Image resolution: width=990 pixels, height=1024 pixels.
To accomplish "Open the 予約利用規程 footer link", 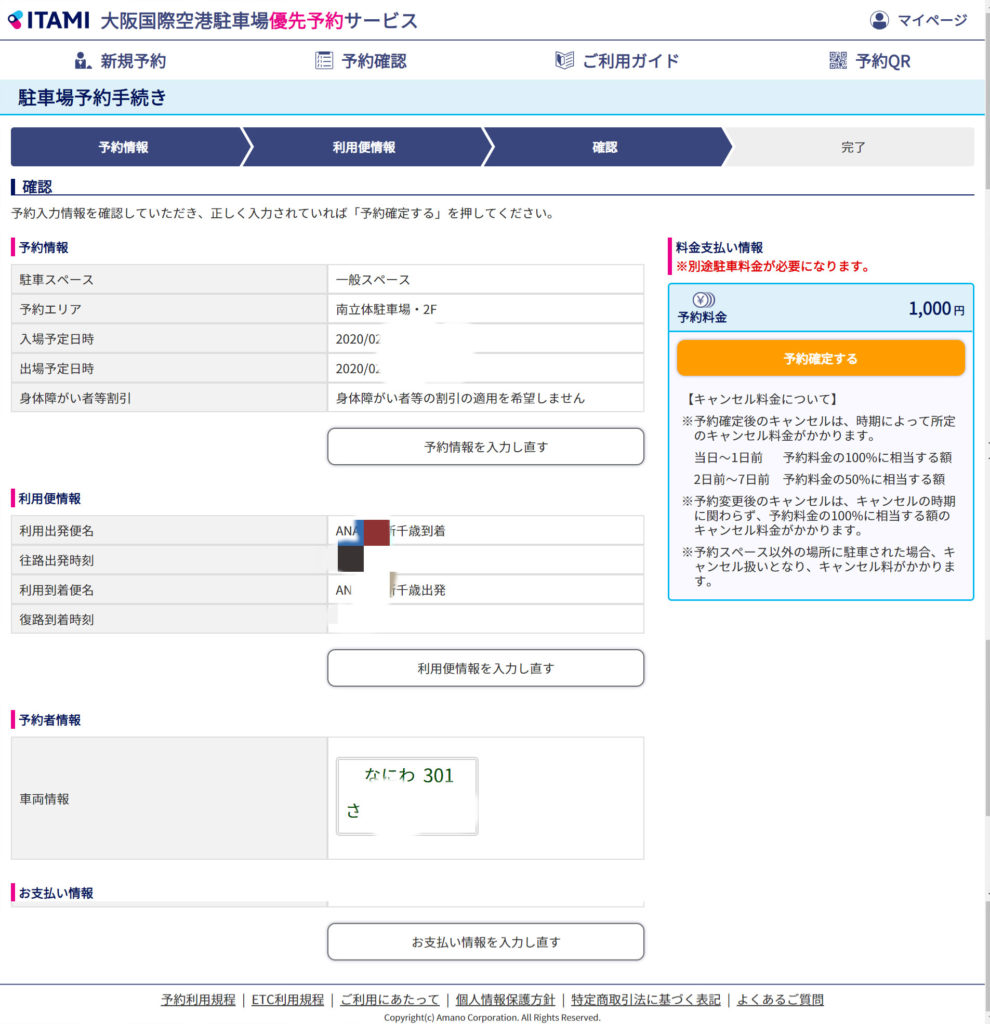I will tap(198, 1000).
